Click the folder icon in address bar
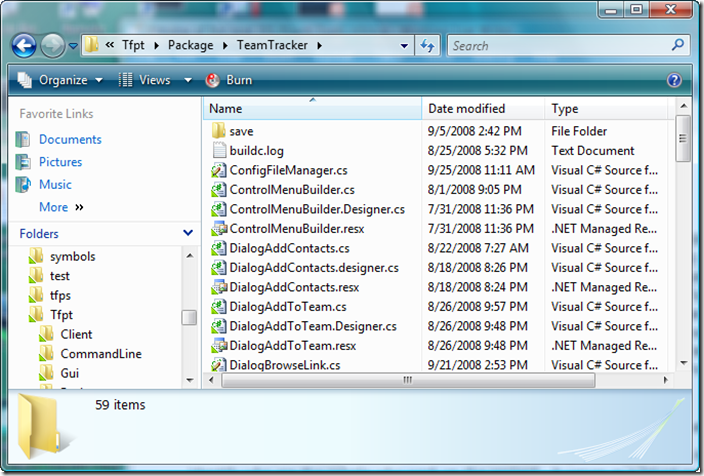 pos(92,44)
